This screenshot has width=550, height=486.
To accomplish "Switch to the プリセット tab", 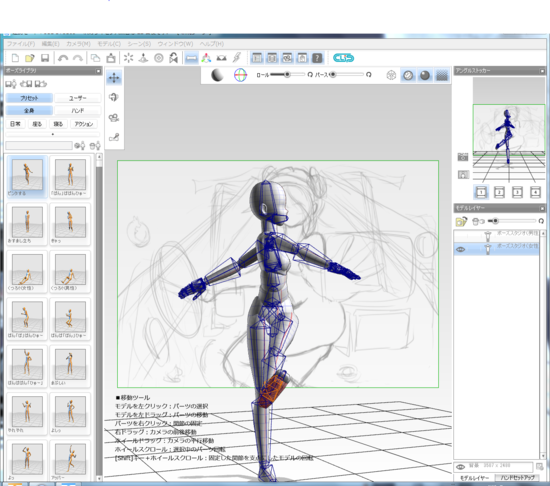I will (29, 98).
